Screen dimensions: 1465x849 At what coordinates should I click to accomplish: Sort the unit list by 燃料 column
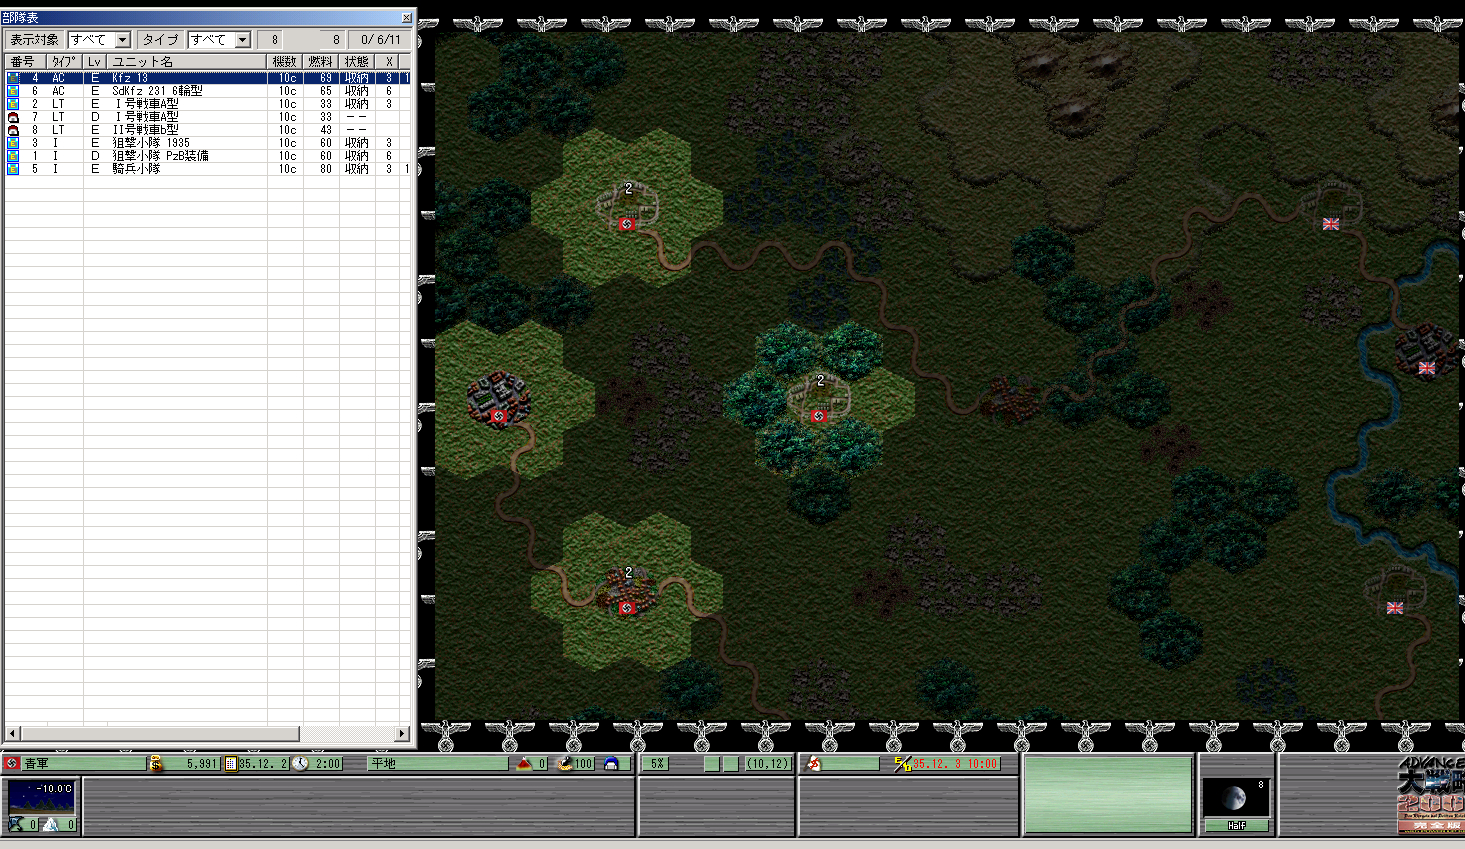tap(322, 62)
